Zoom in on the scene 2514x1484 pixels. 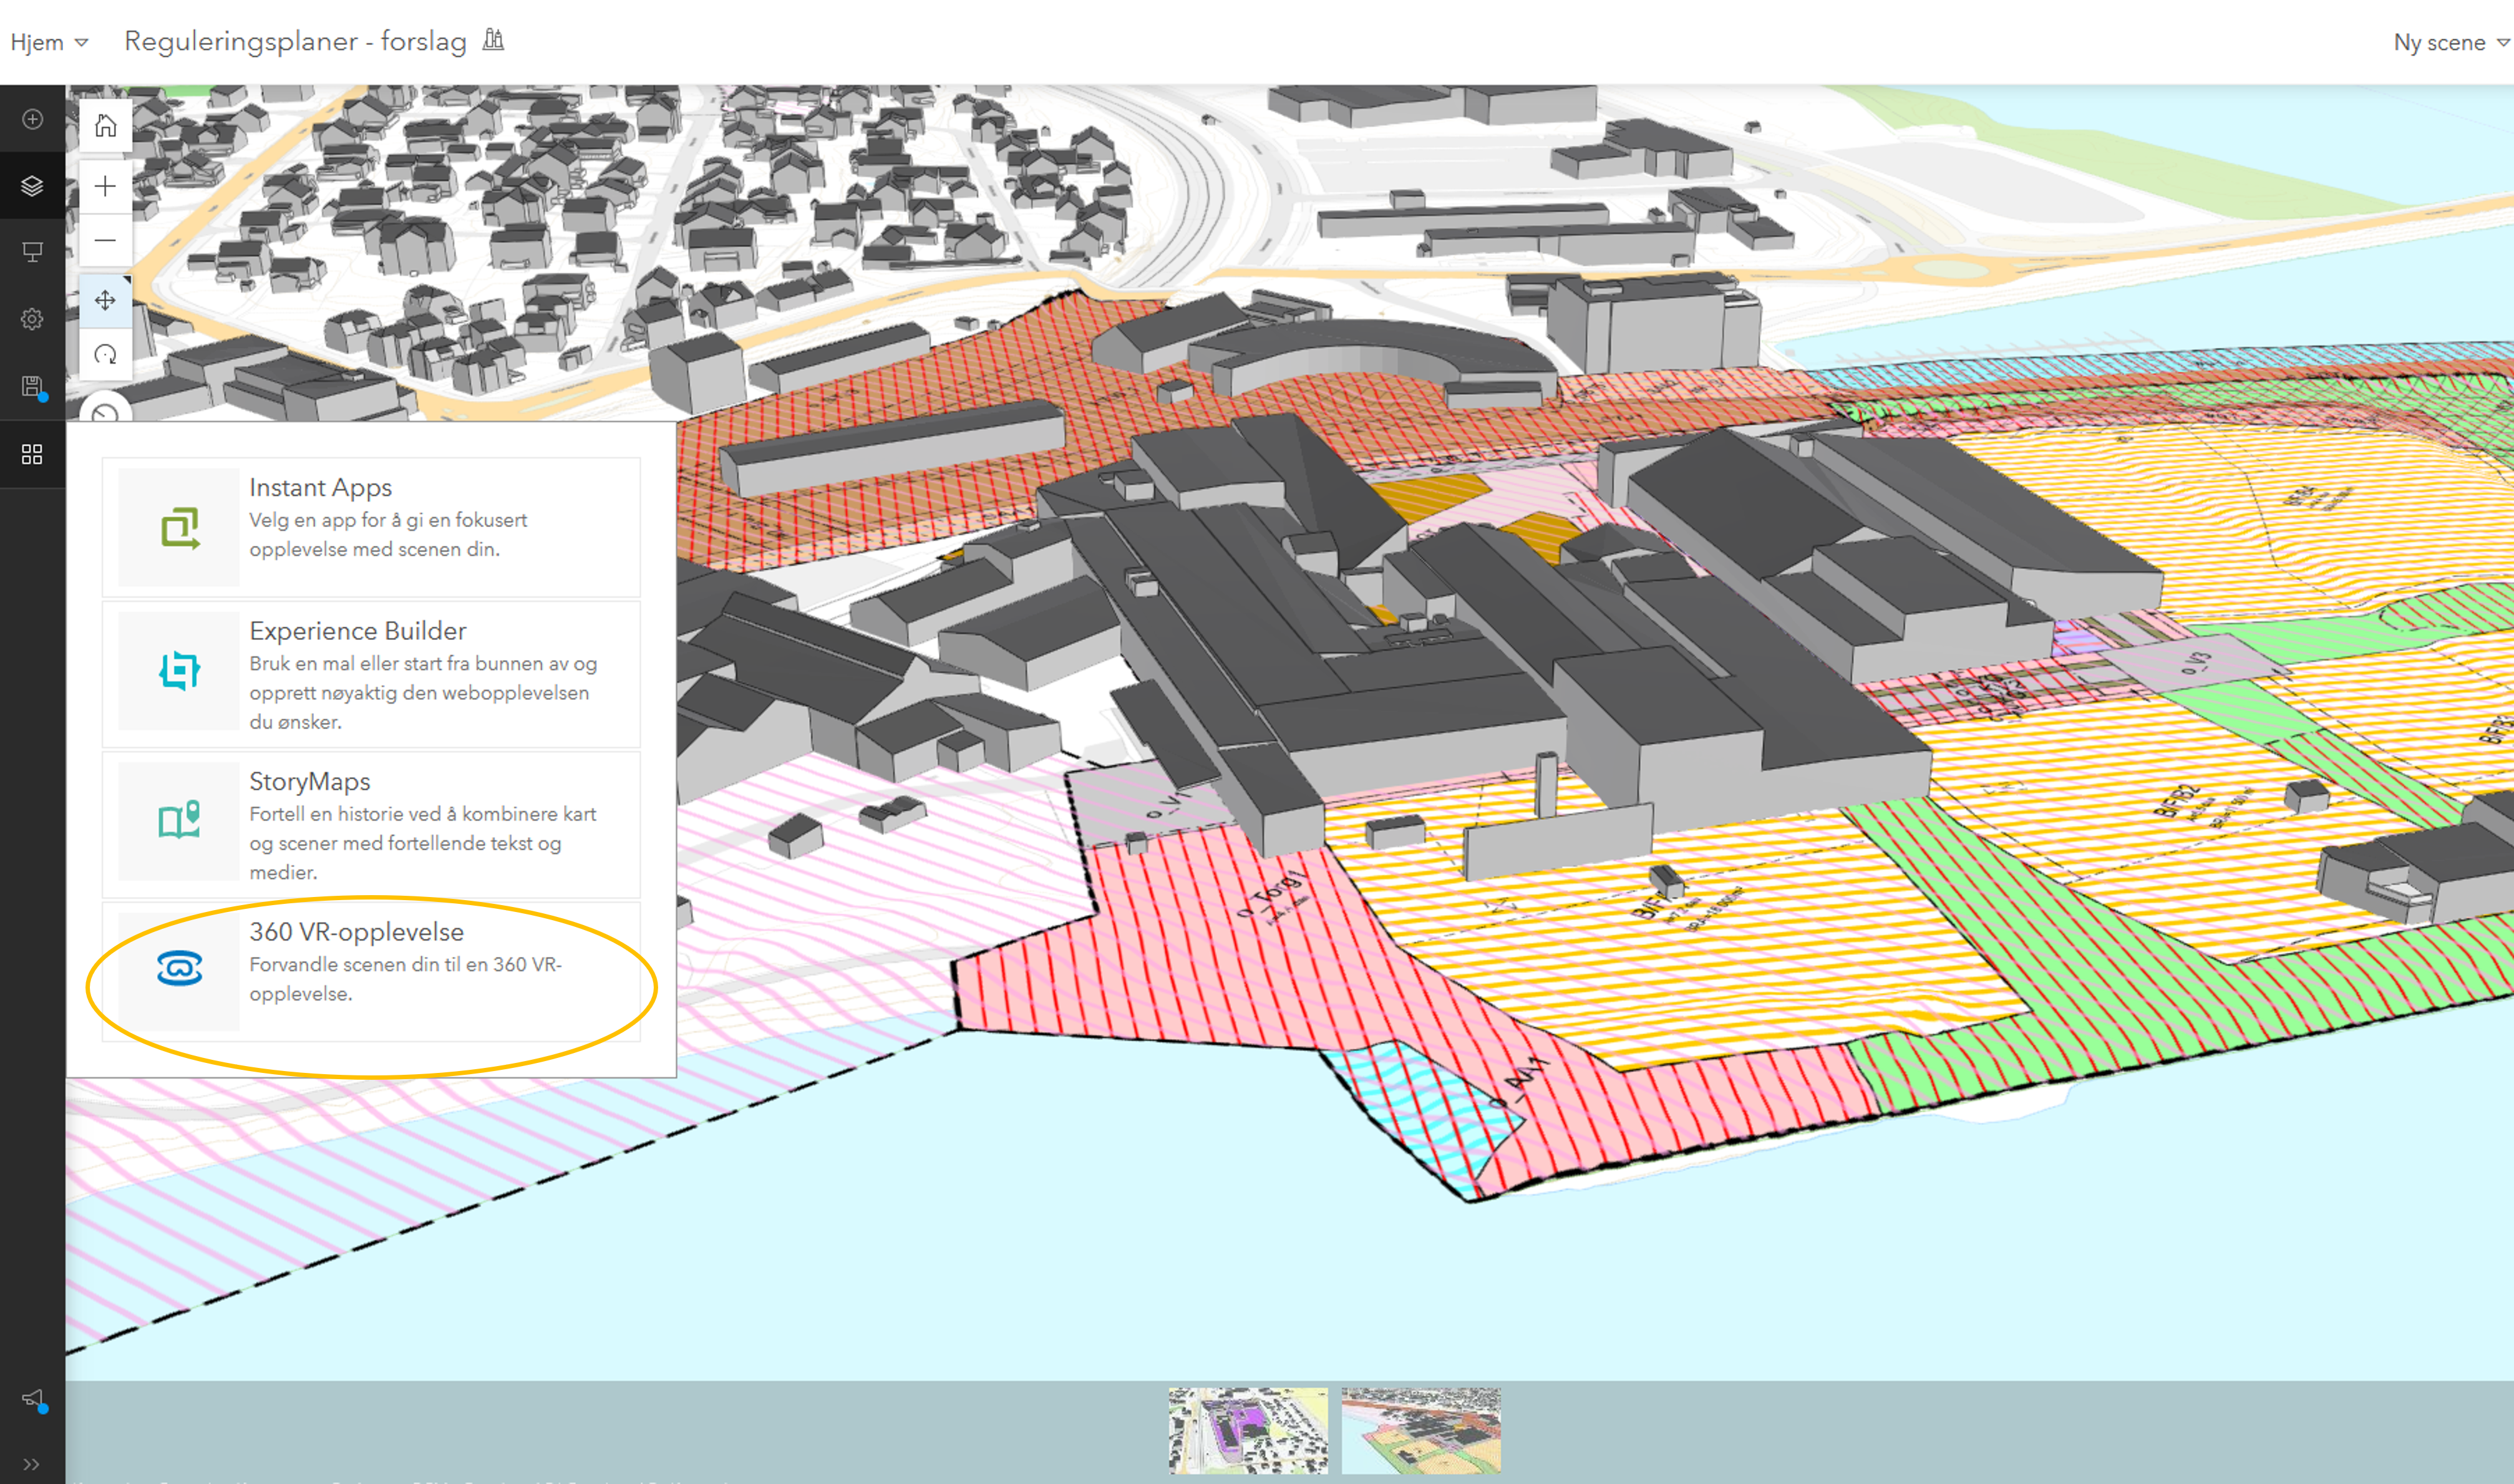point(105,186)
